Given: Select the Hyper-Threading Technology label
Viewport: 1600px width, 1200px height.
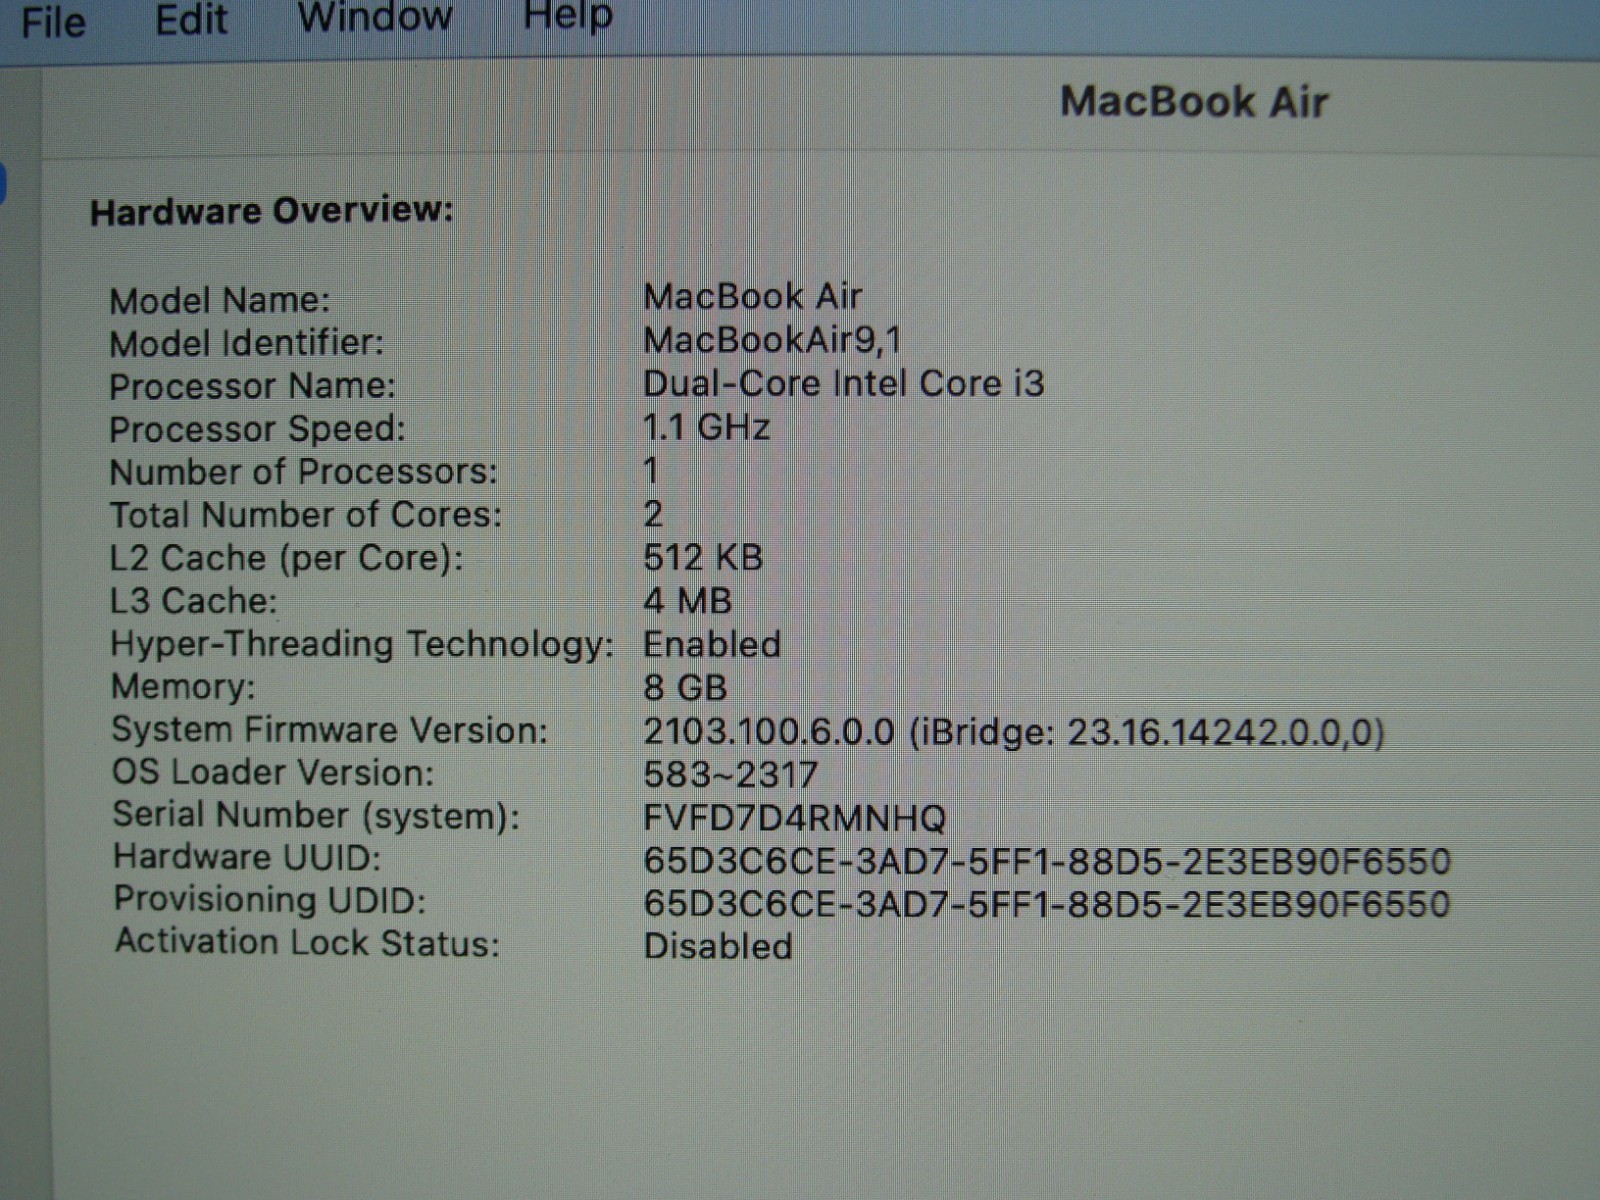Looking at the screenshot, I should point(361,644).
